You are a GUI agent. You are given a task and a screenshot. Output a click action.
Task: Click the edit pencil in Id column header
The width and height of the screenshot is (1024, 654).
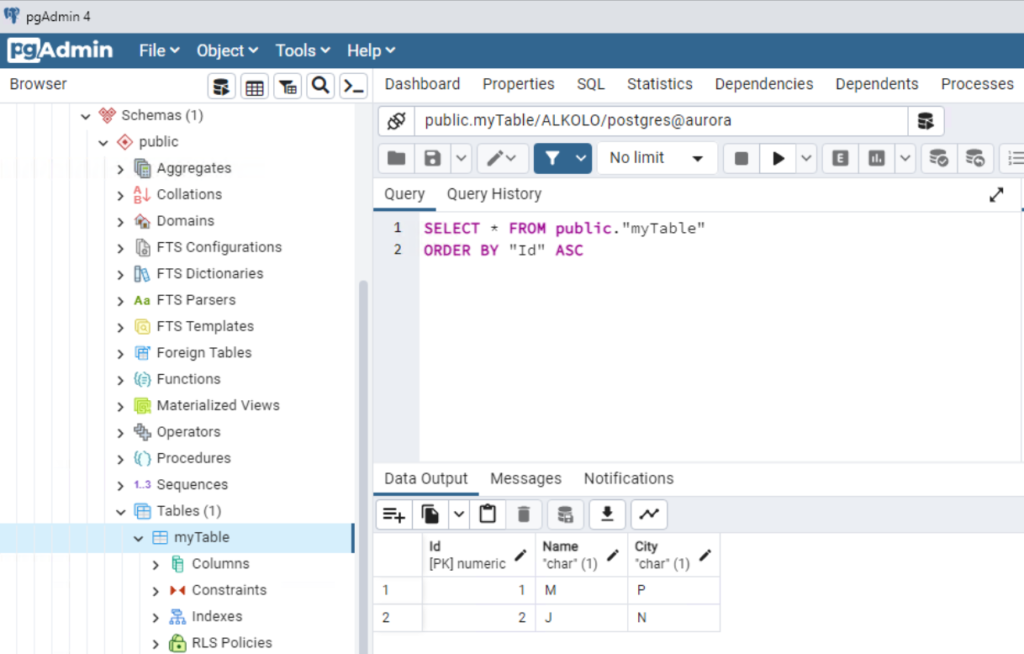pos(520,555)
